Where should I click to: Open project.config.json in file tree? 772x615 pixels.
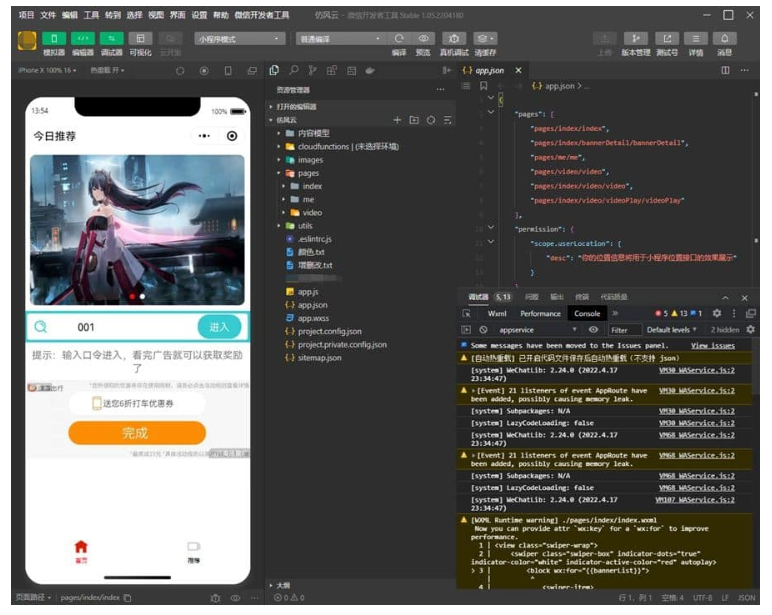(x=329, y=331)
